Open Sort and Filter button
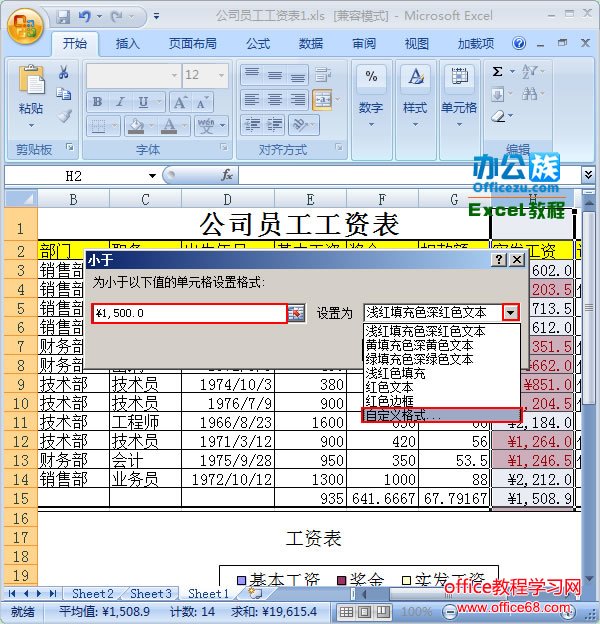 point(529,72)
